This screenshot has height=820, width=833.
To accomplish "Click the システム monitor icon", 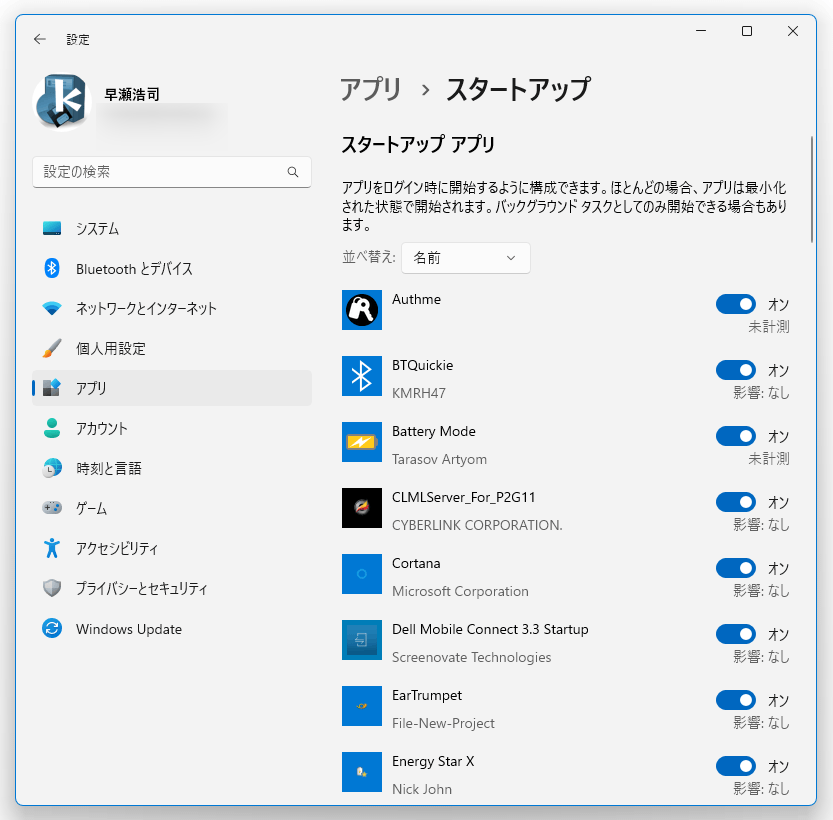I will [52, 228].
